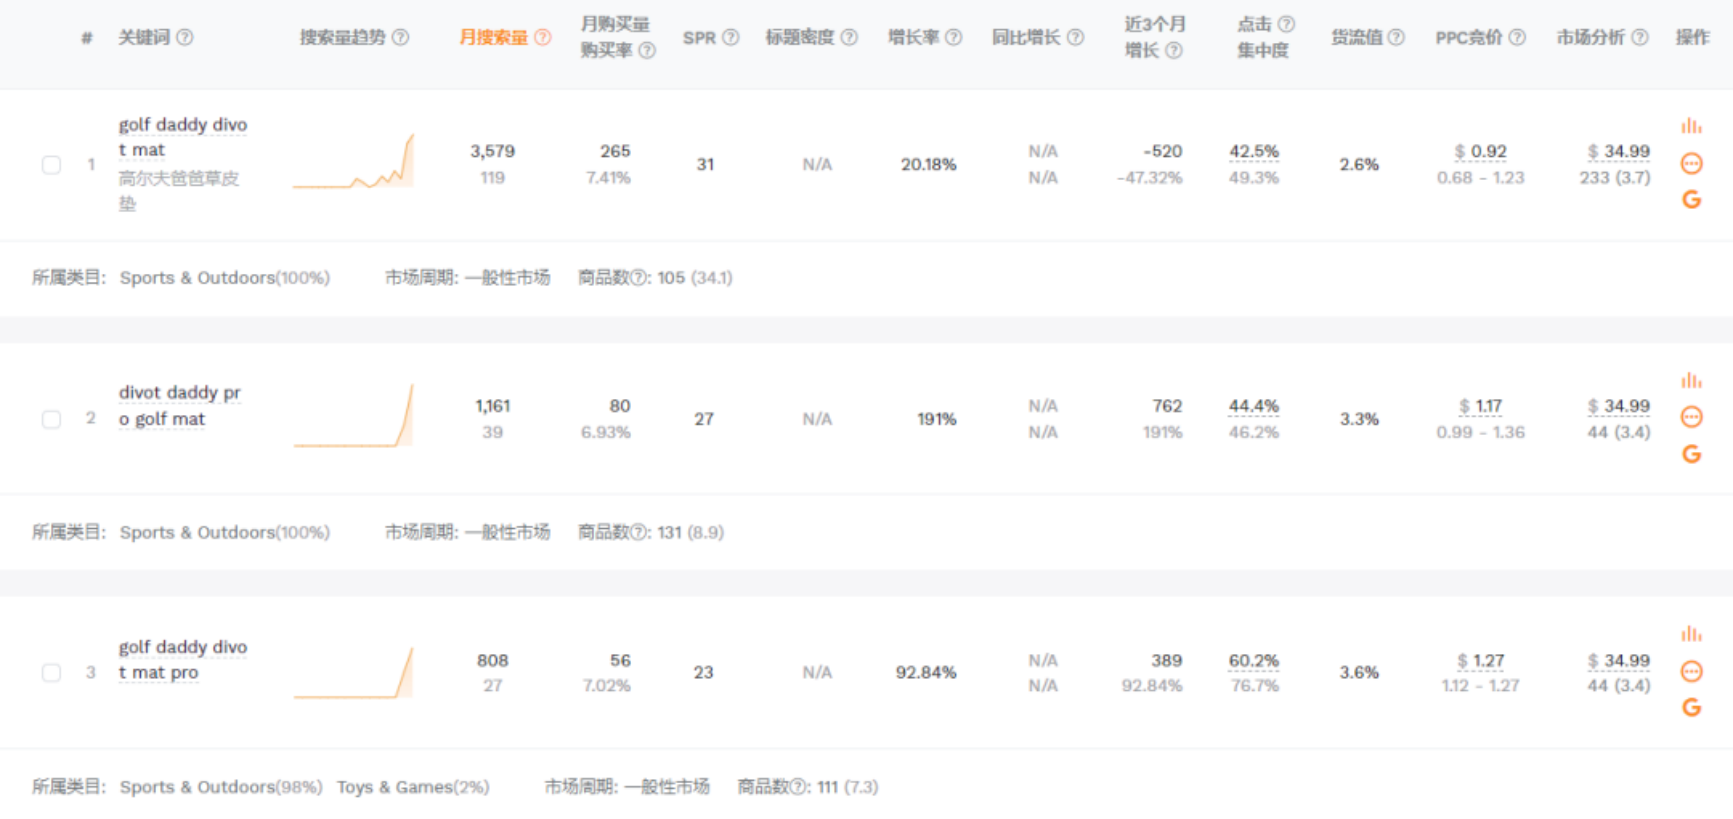Viewport: 1733px width, 819px height.
Task: Click the bar chart icon for row 2
Action: 1691,381
